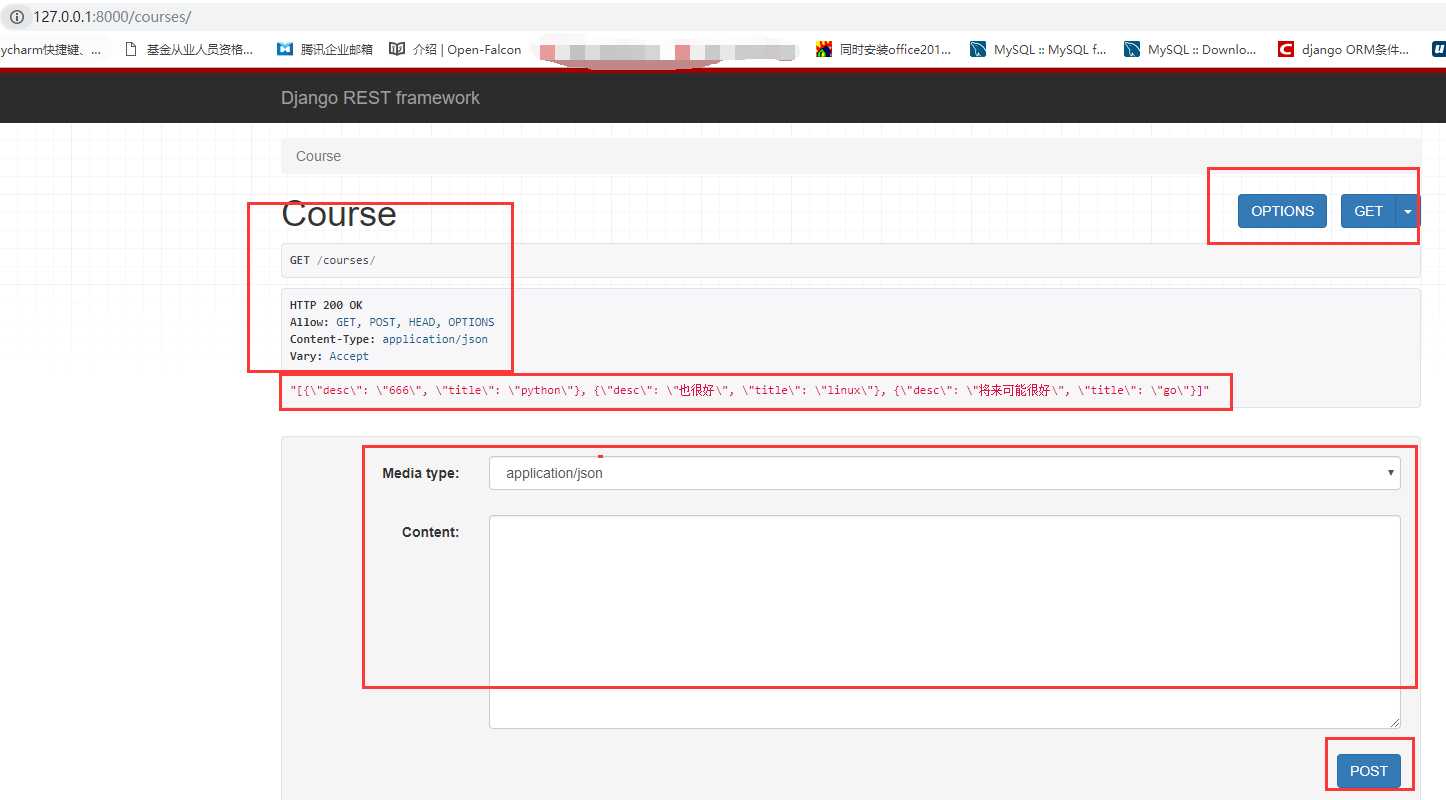The image size is (1446, 800).
Task: Open the 基金从业人员资格 bookmark page icon
Action: click(130, 48)
